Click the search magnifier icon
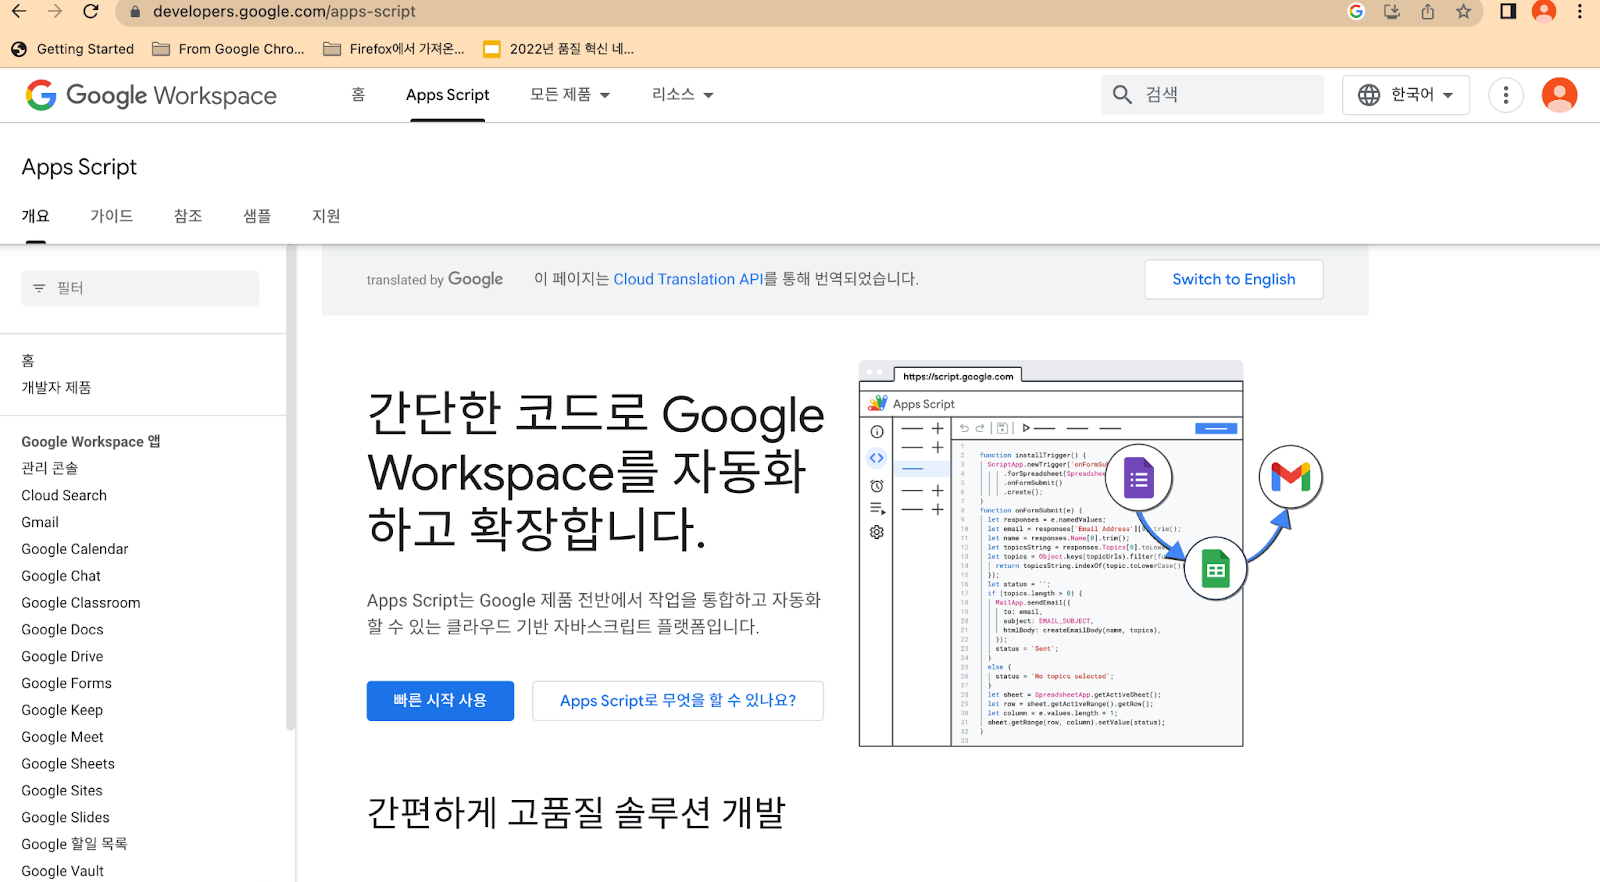This screenshot has width=1600, height=882. tap(1122, 95)
